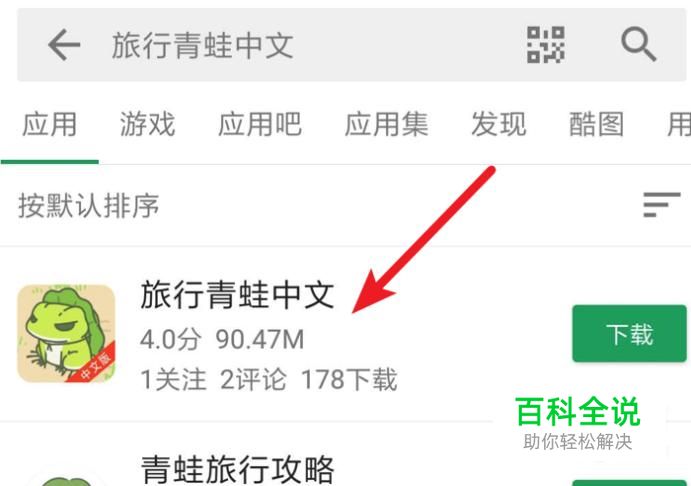Open the 应用吧 tab
Screen dimensions: 691x486
tap(260, 124)
